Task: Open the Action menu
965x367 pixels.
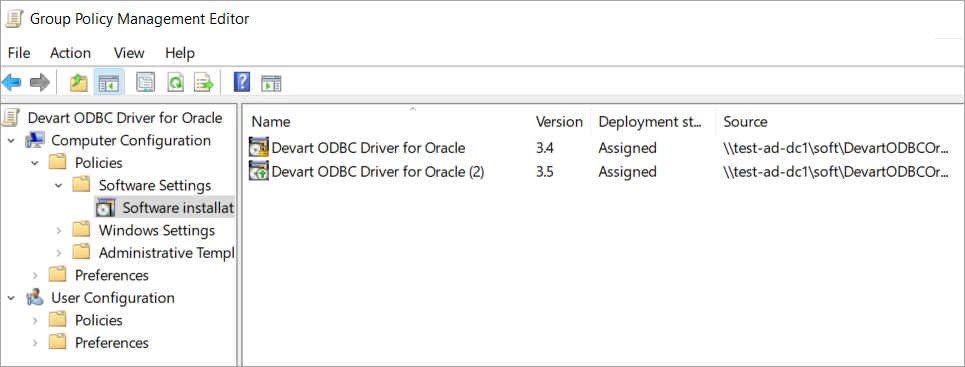Action: pos(70,53)
